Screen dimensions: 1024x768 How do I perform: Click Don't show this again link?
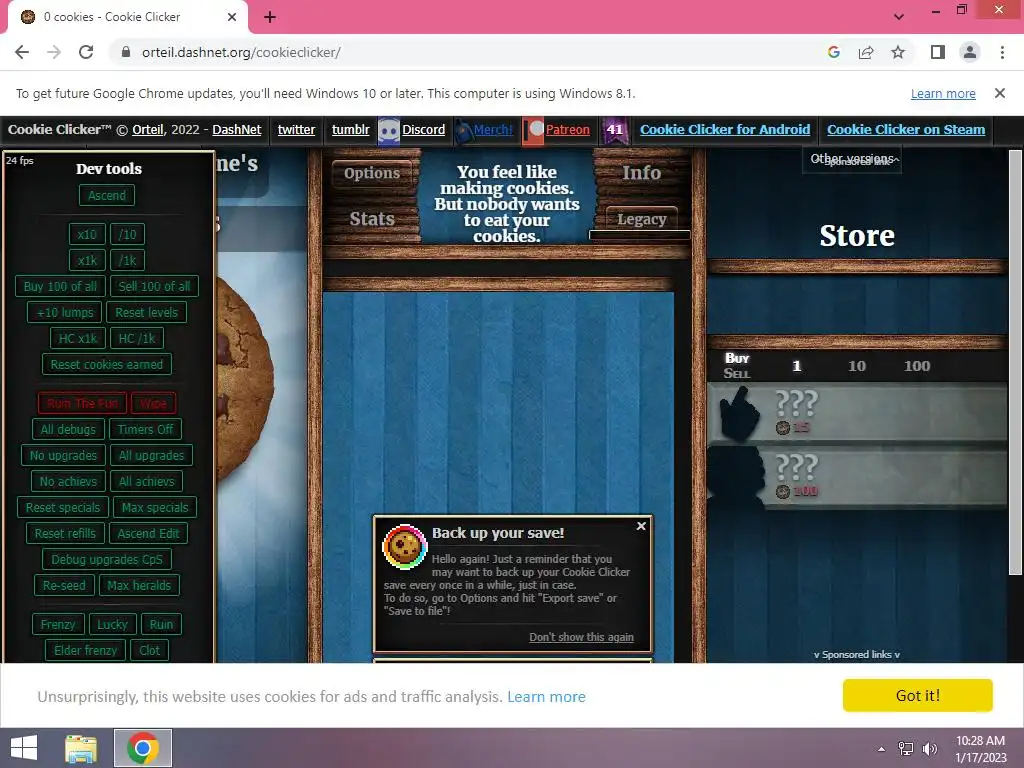[x=581, y=637]
